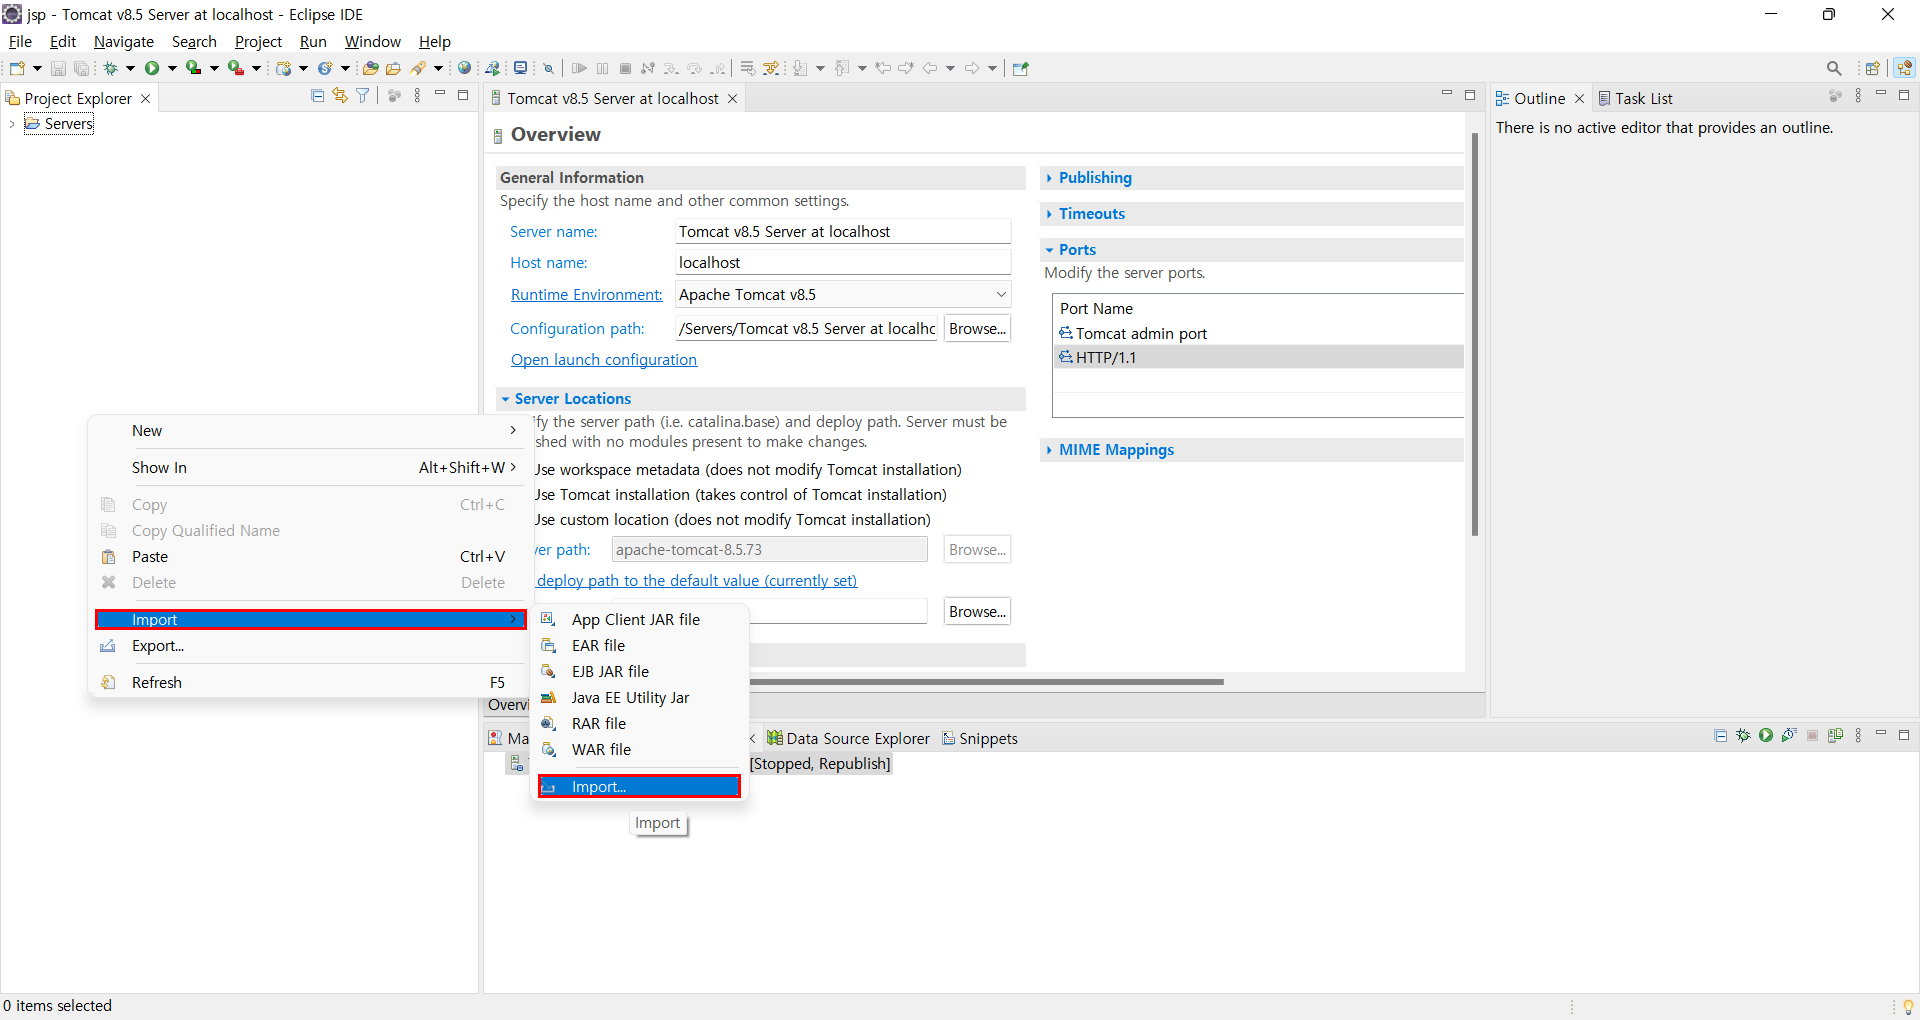Choose Refresh in the context menu
Image resolution: width=1920 pixels, height=1020 pixels.
tap(308, 682)
